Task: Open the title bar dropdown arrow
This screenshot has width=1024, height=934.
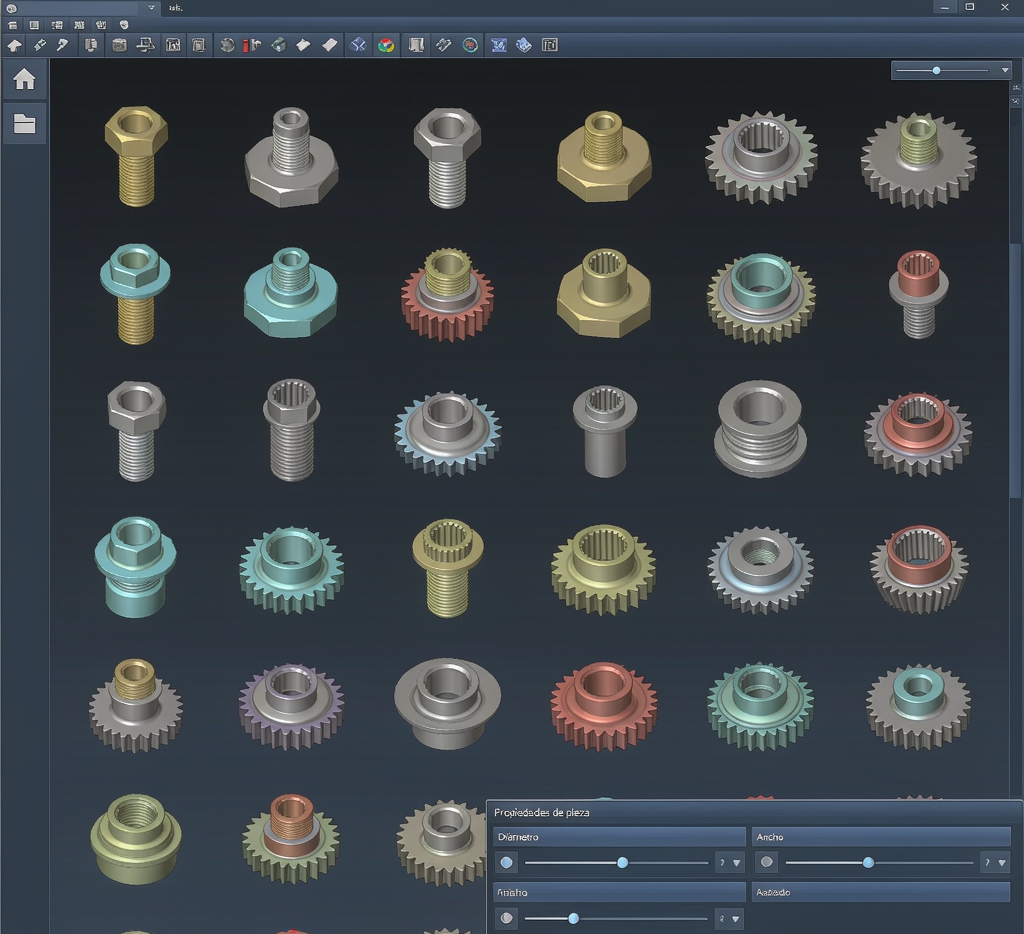Action: [x=151, y=8]
